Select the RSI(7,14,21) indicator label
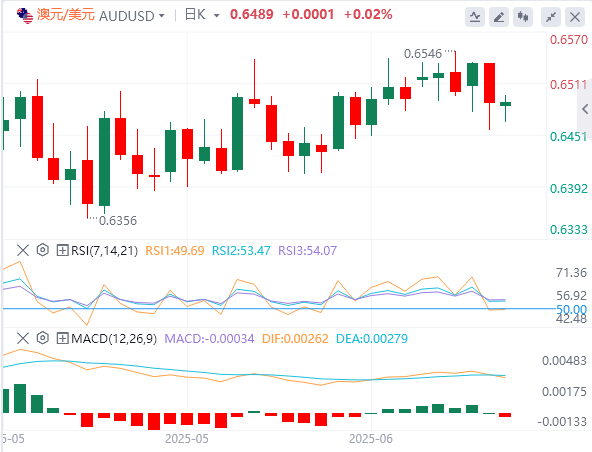Image resolution: width=592 pixels, height=452 pixels. (x=105, y=250)
